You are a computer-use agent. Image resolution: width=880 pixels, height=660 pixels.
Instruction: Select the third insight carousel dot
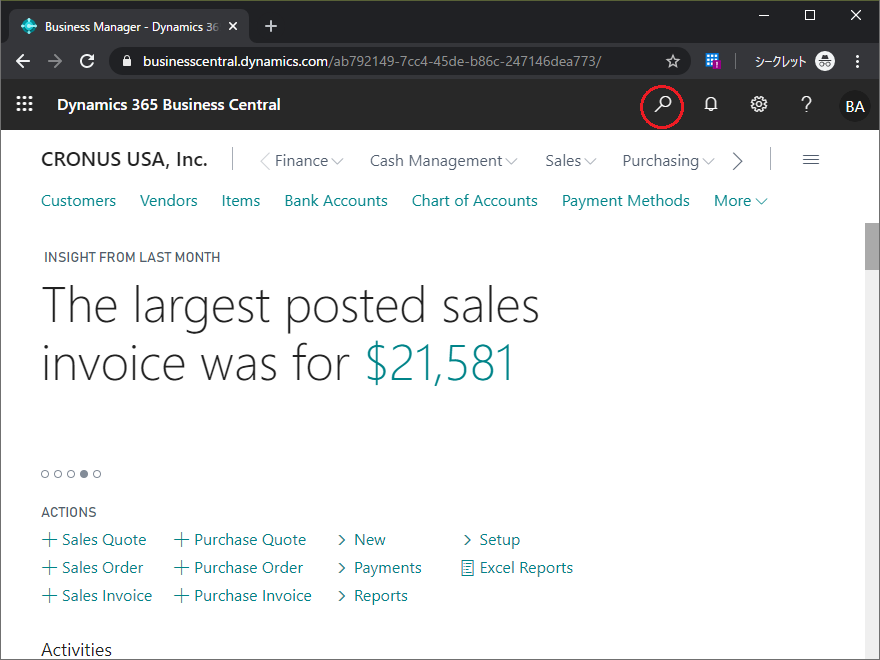pyautogui.click(x=71, y=474)
